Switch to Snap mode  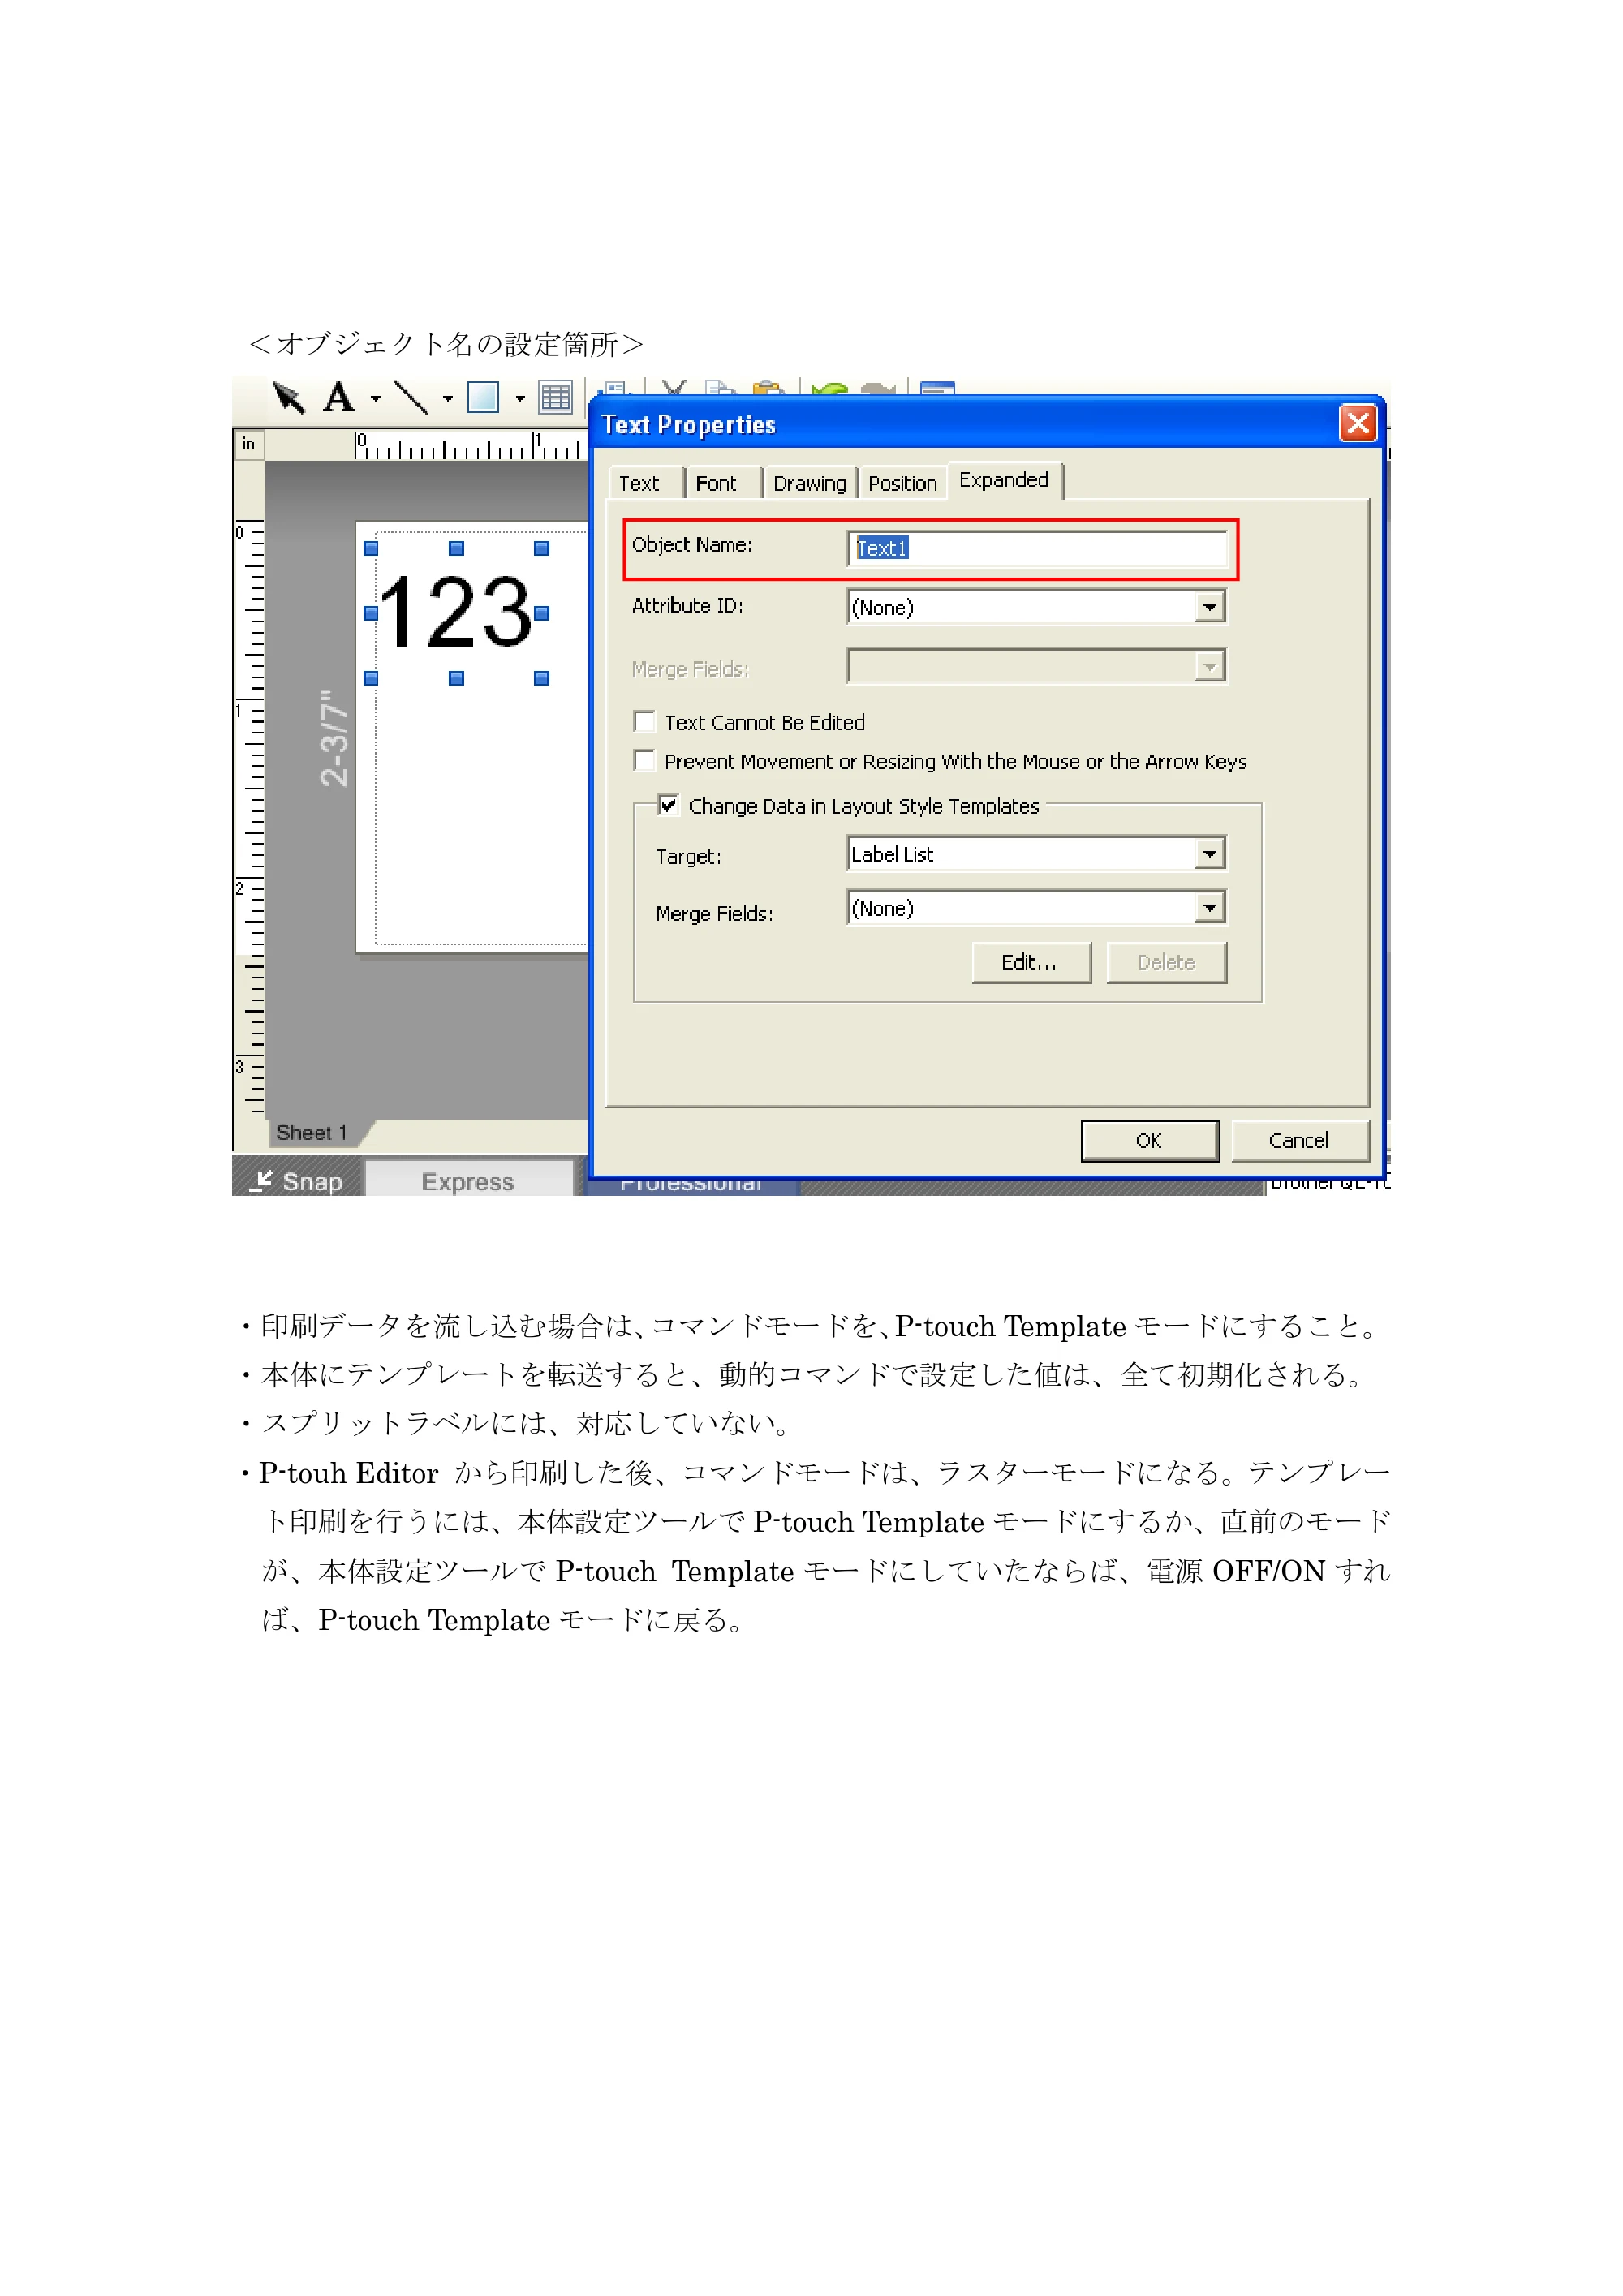click(297, 1181)
